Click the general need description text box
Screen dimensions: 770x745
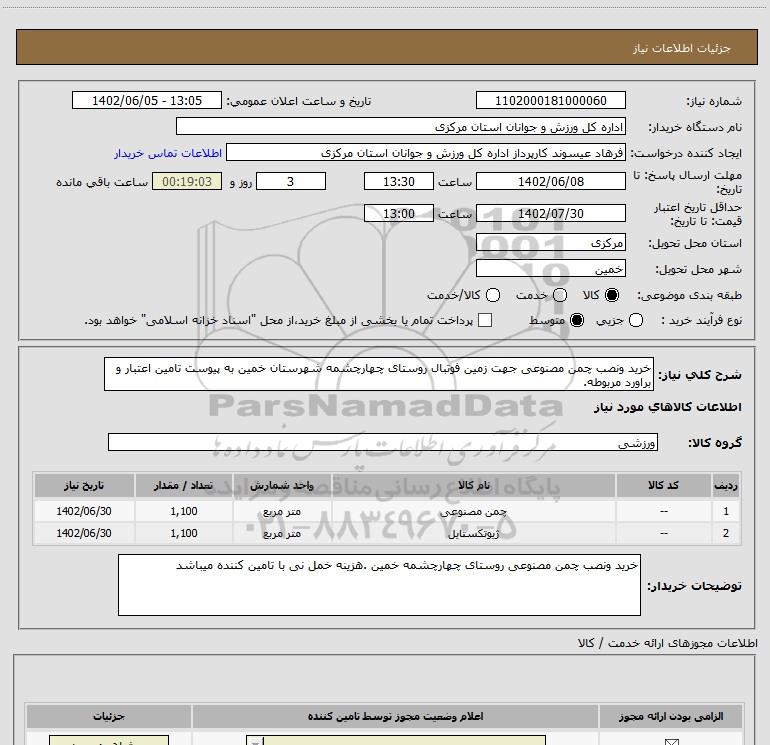[379, 374]
